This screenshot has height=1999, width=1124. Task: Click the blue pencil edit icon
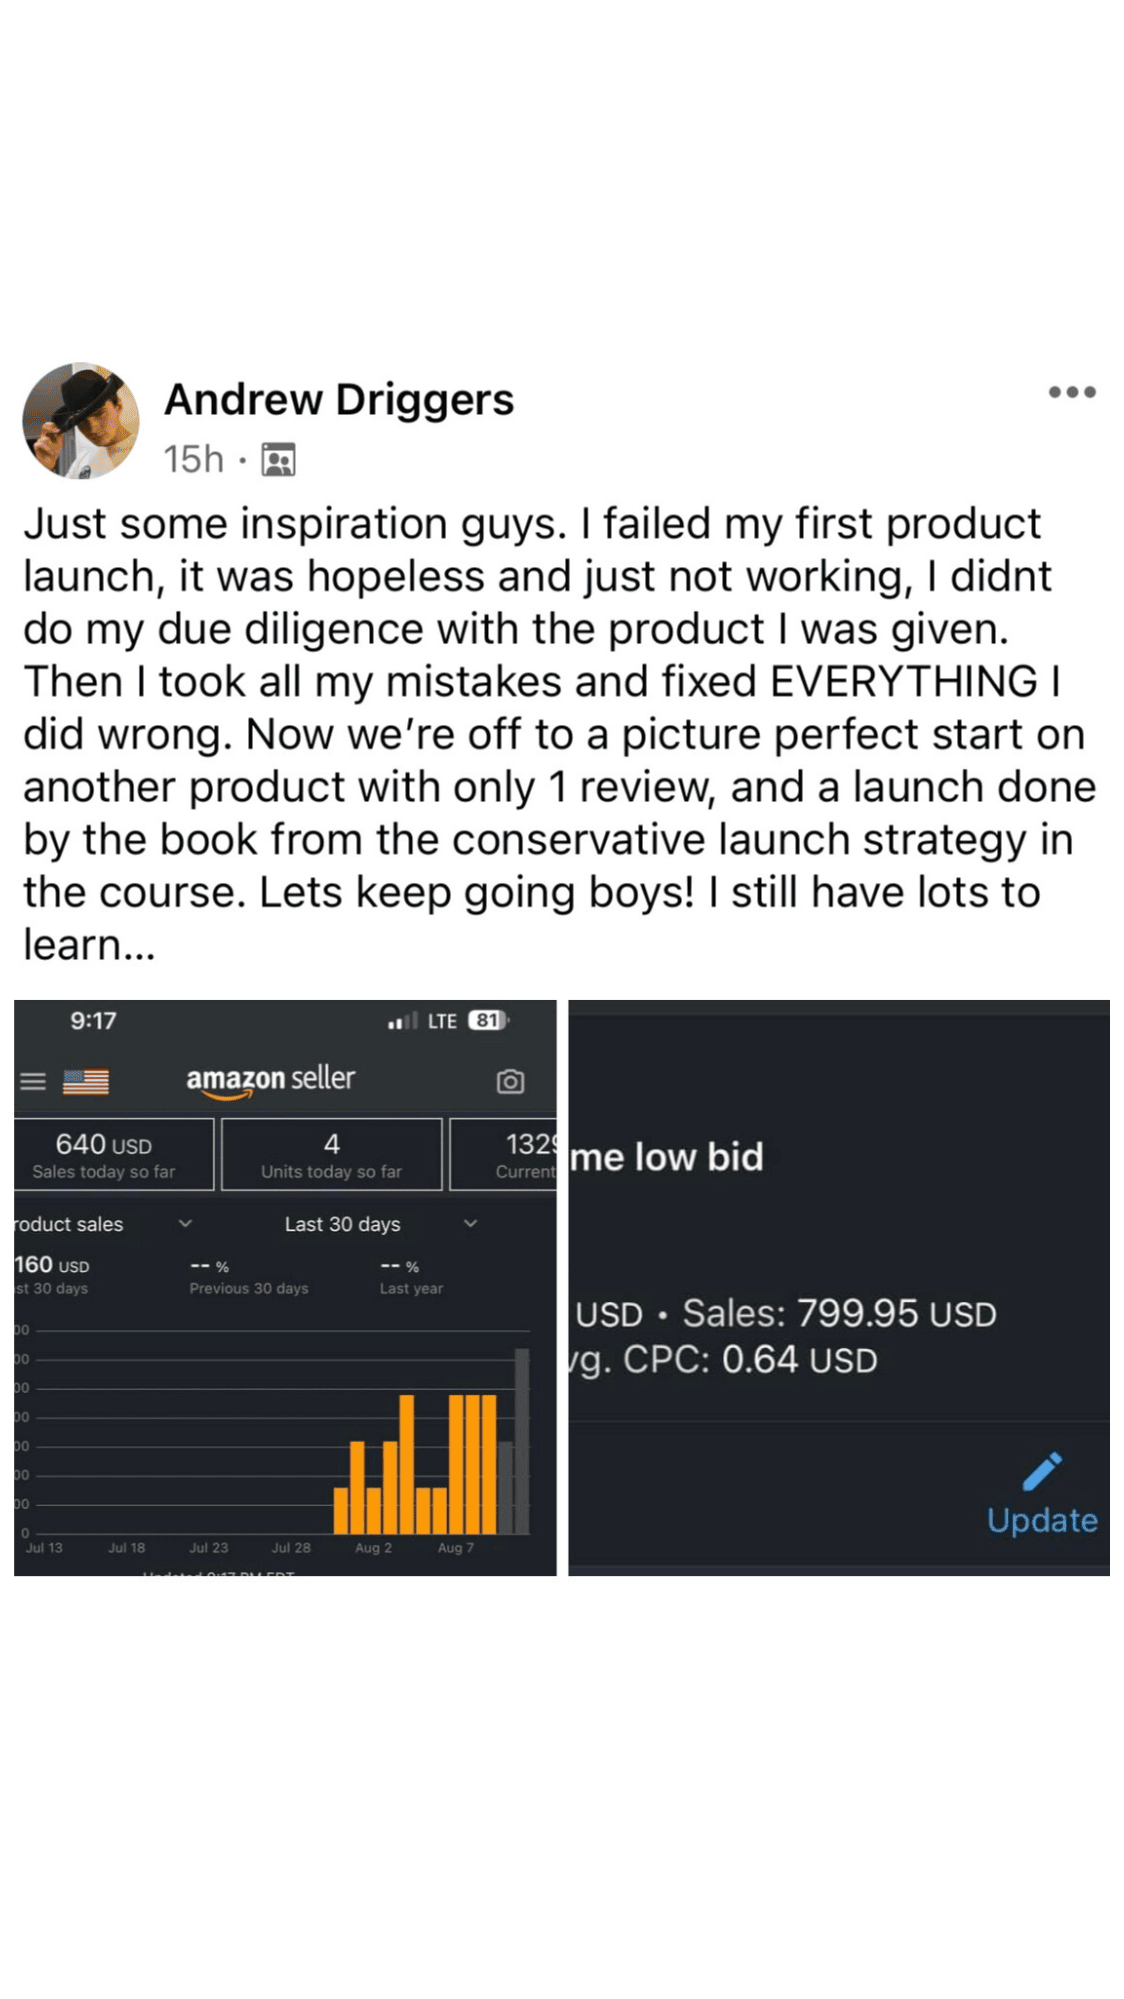point(1042,1472)
